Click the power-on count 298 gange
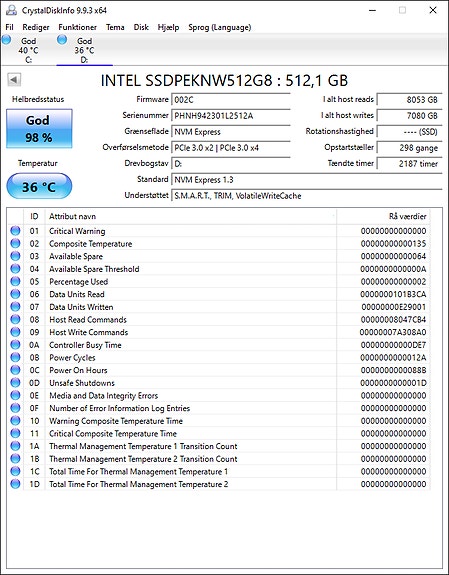The height and width of the screenshot is (575, 449). click(410, 148)
